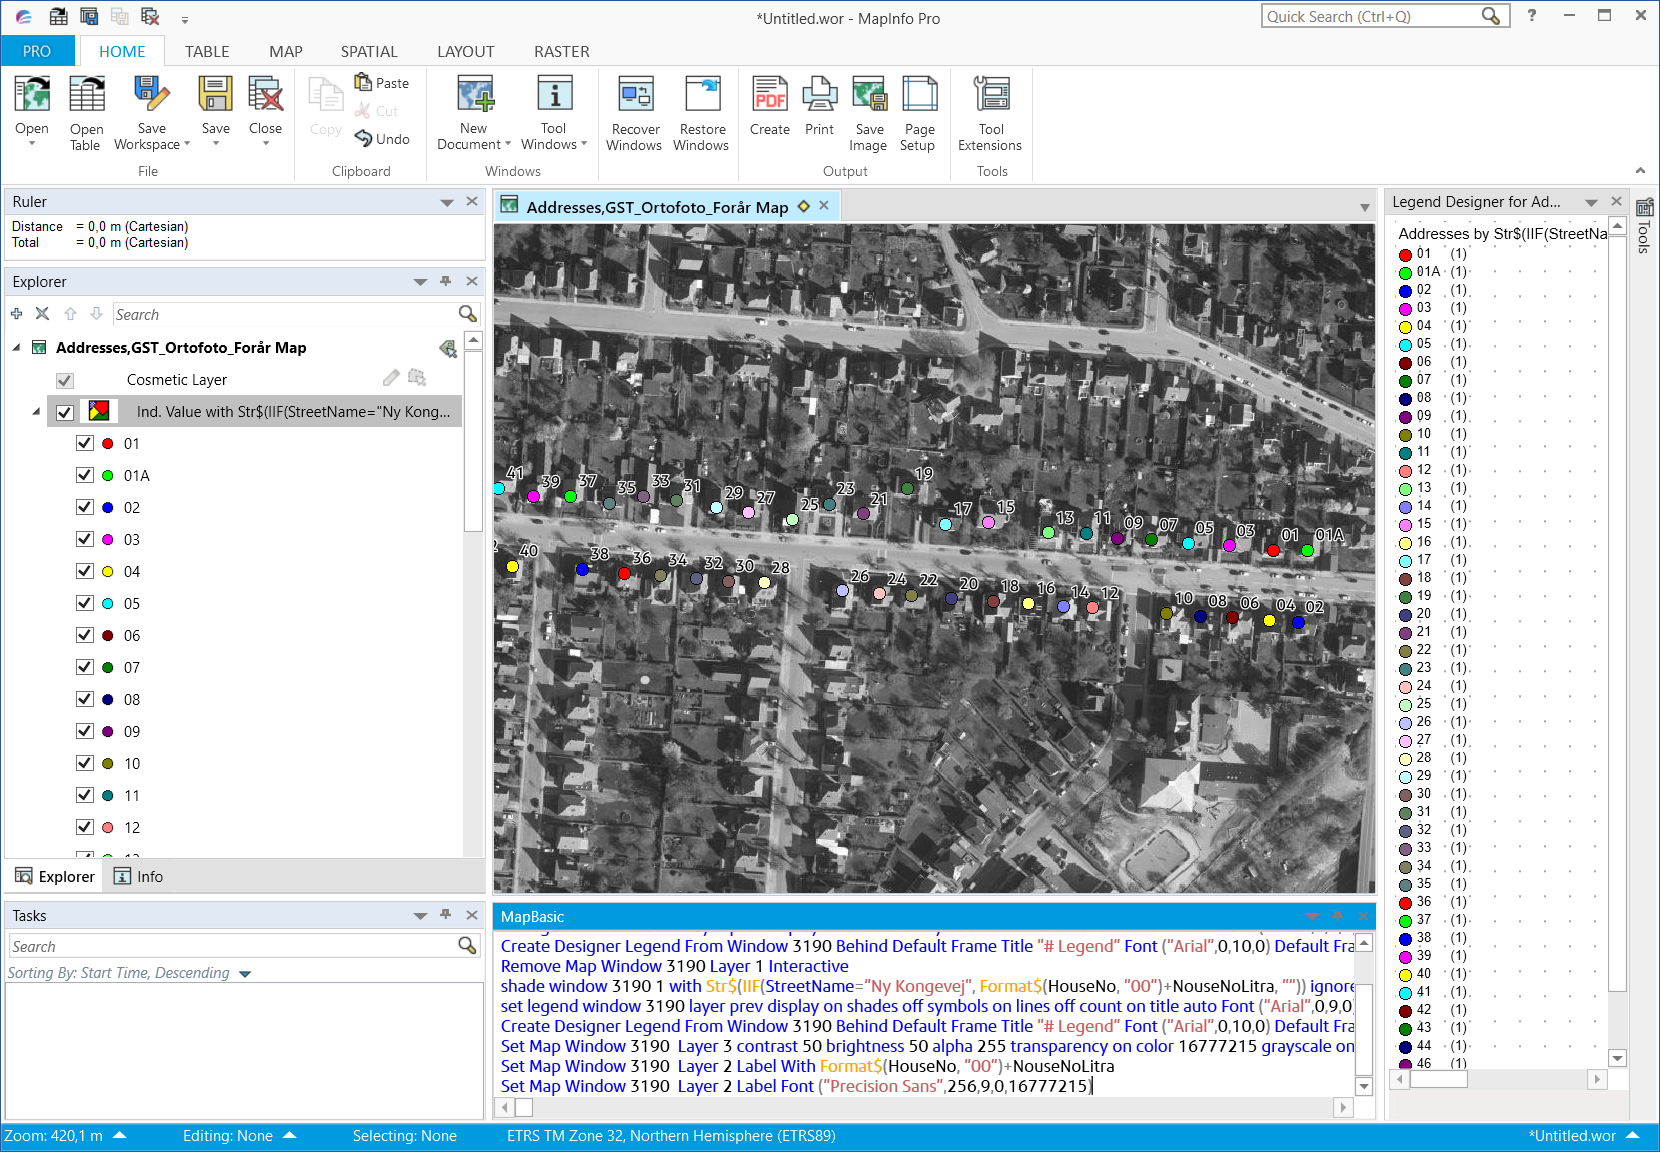Open the Sorting By dropdown in Tasks panel
The width and height of the screenshot is (1660, 1152).
coord(246,972)
